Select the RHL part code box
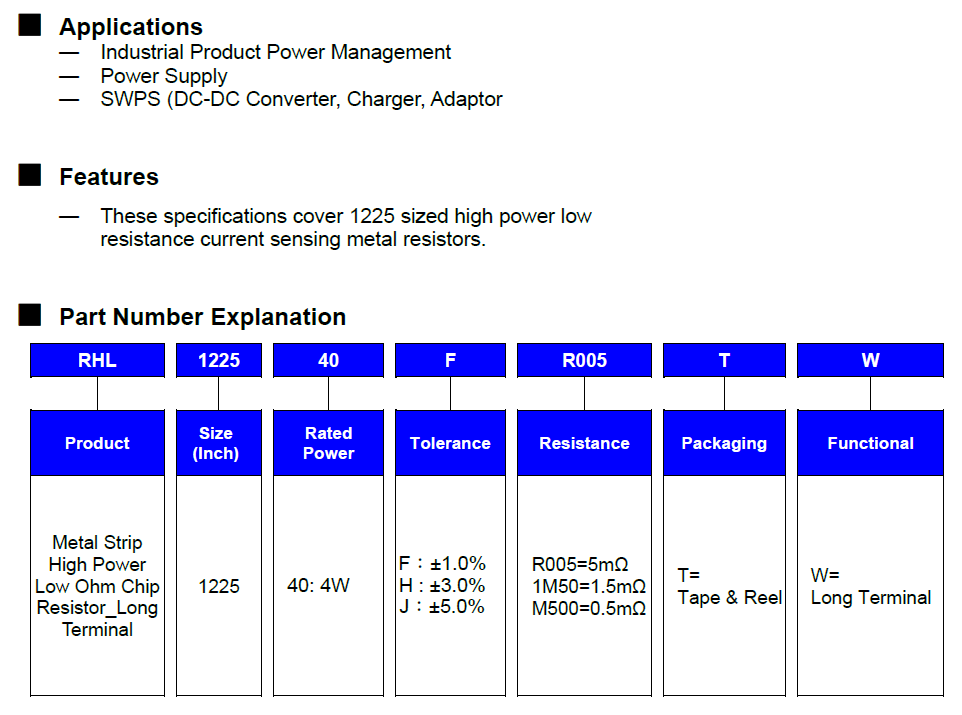Image resolution: width=962 pixels, height=715 pixels. pos(97,361)
